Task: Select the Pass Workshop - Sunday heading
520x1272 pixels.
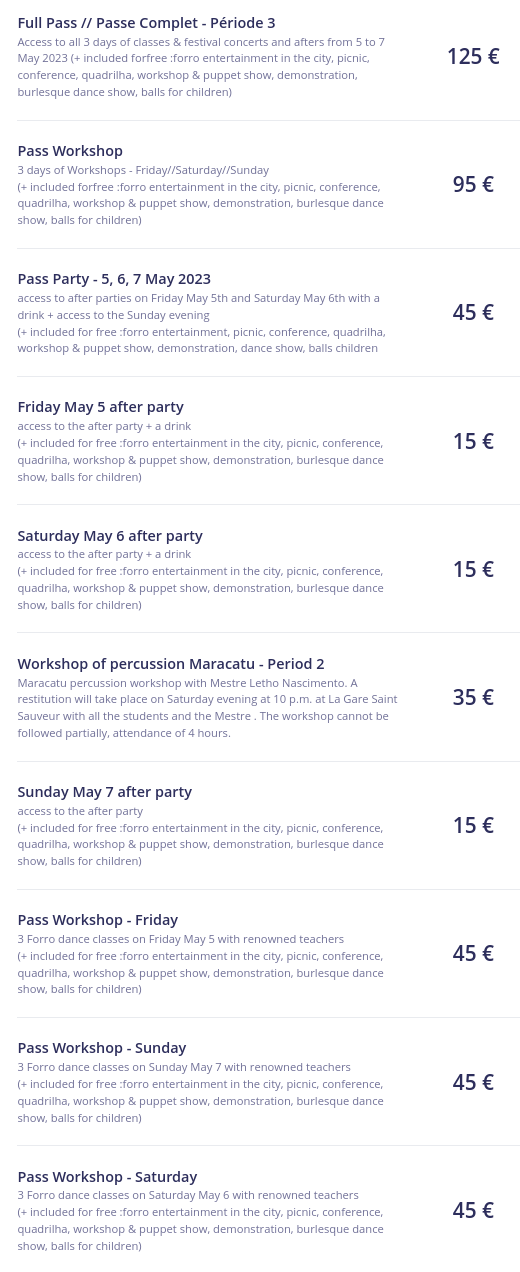Action: point(102,1048)
